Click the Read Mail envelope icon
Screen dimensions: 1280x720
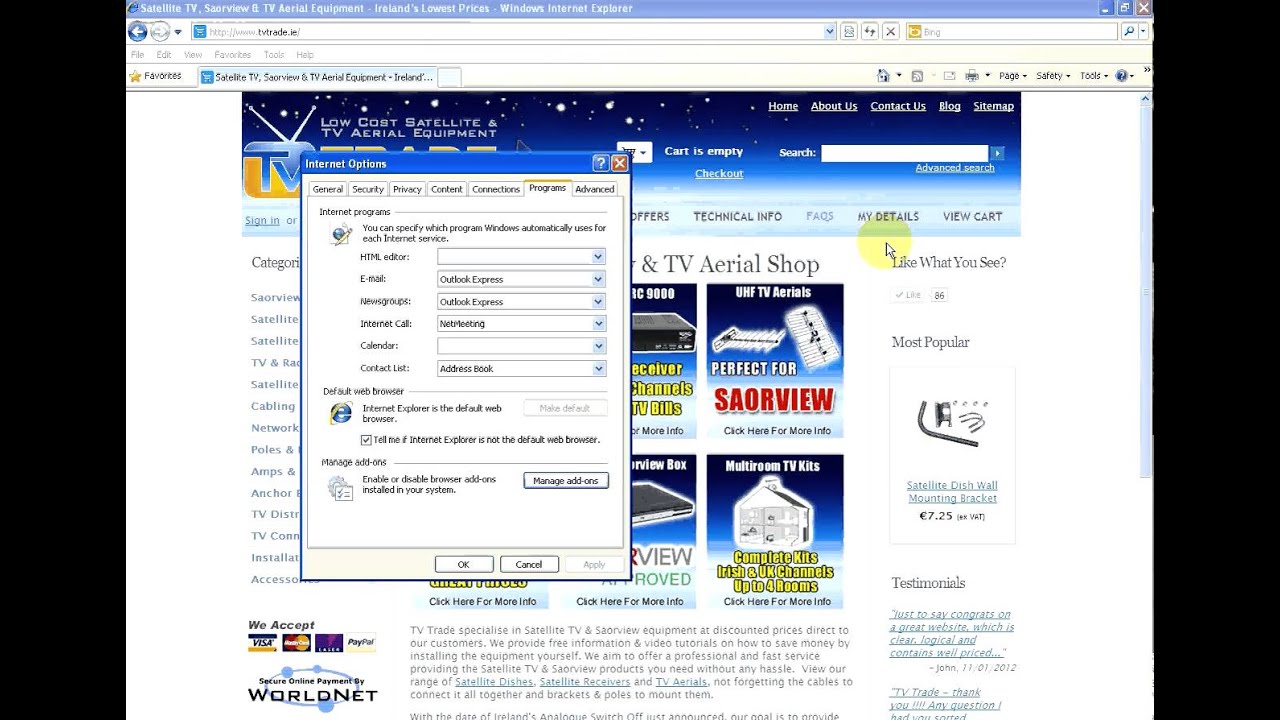point(948,76)
